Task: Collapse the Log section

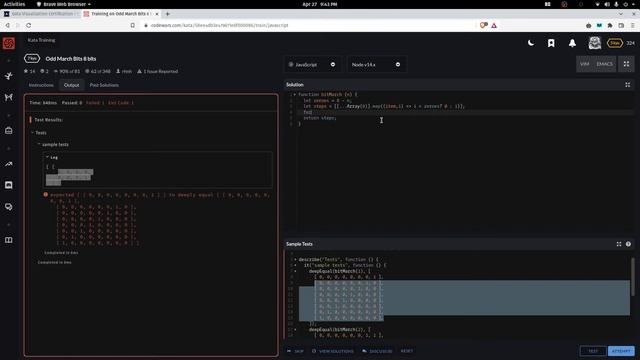Action: [x=51, y=157]
